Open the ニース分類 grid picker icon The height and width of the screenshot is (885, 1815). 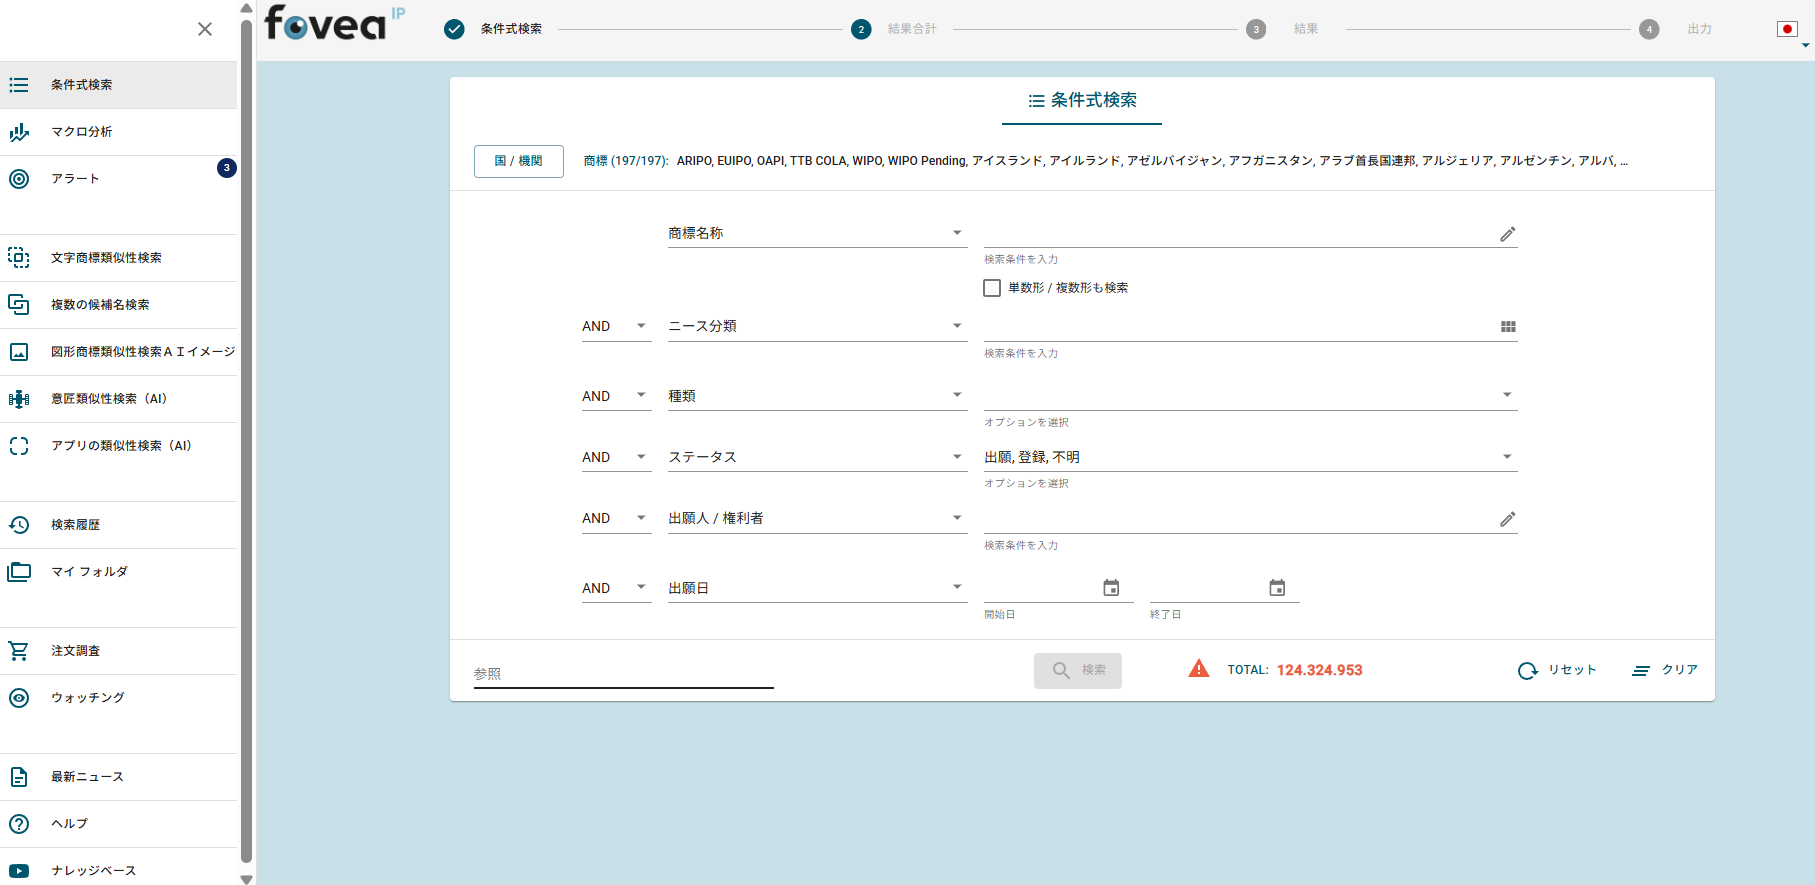click(1508, 327)
